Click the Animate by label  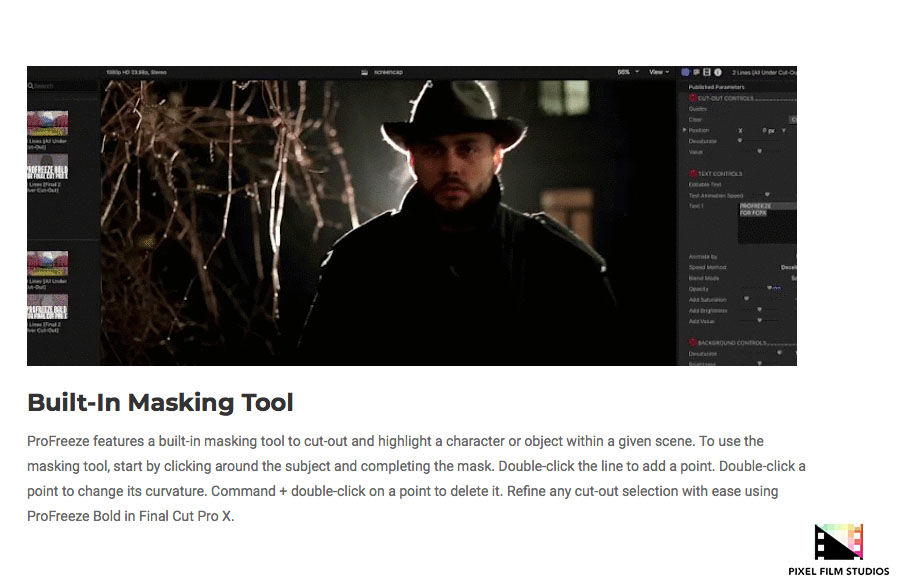point(703,256)
